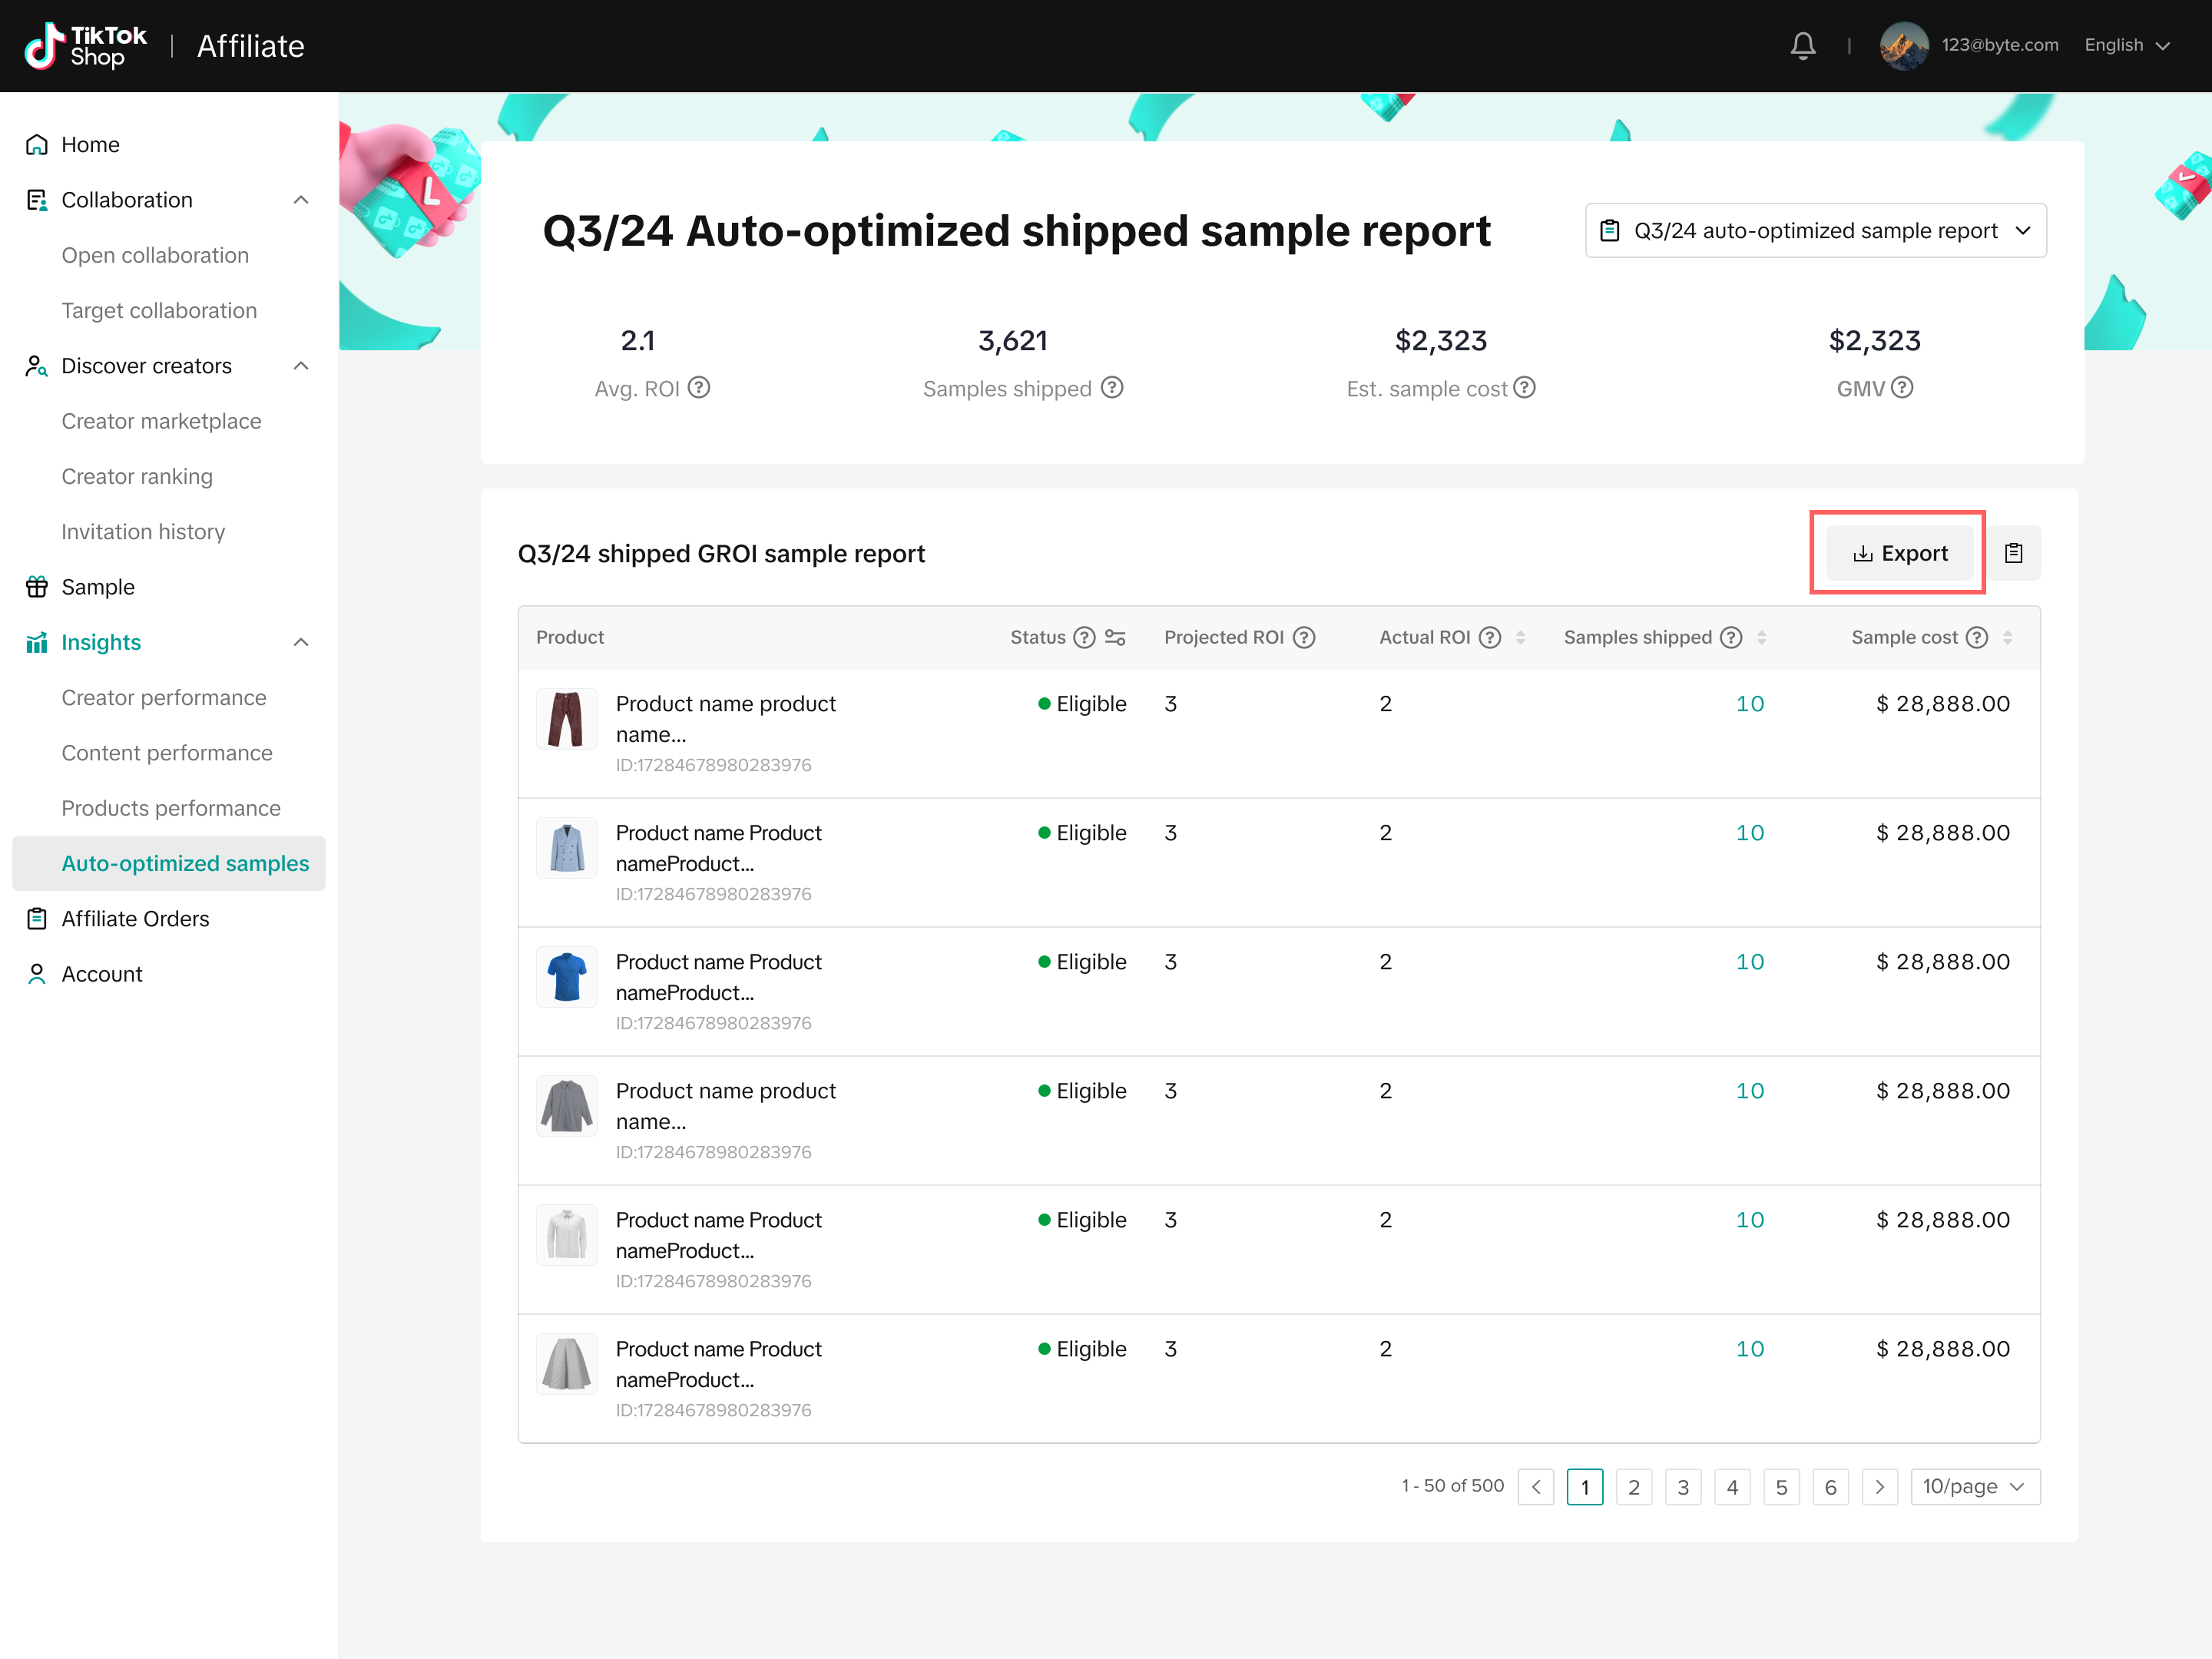2212x1659 pixels.
Task: Sort by Samples shipped column arrows
Action: [1762, 638]
